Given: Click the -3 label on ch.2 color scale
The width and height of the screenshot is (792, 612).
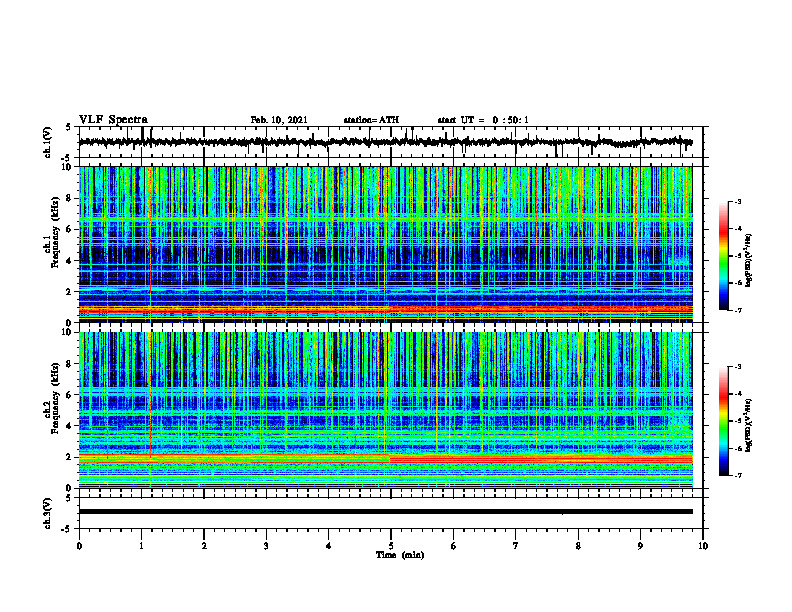Looking at the screenshot, I should (x=738, y=367).
